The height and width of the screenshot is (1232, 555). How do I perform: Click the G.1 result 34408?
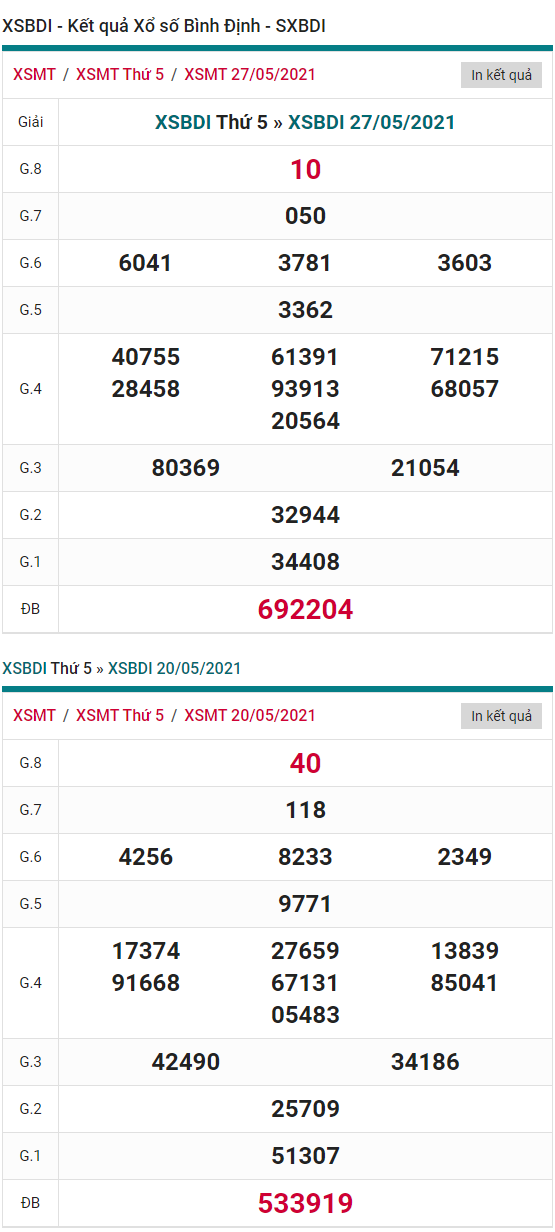click(x=305, y=562)
